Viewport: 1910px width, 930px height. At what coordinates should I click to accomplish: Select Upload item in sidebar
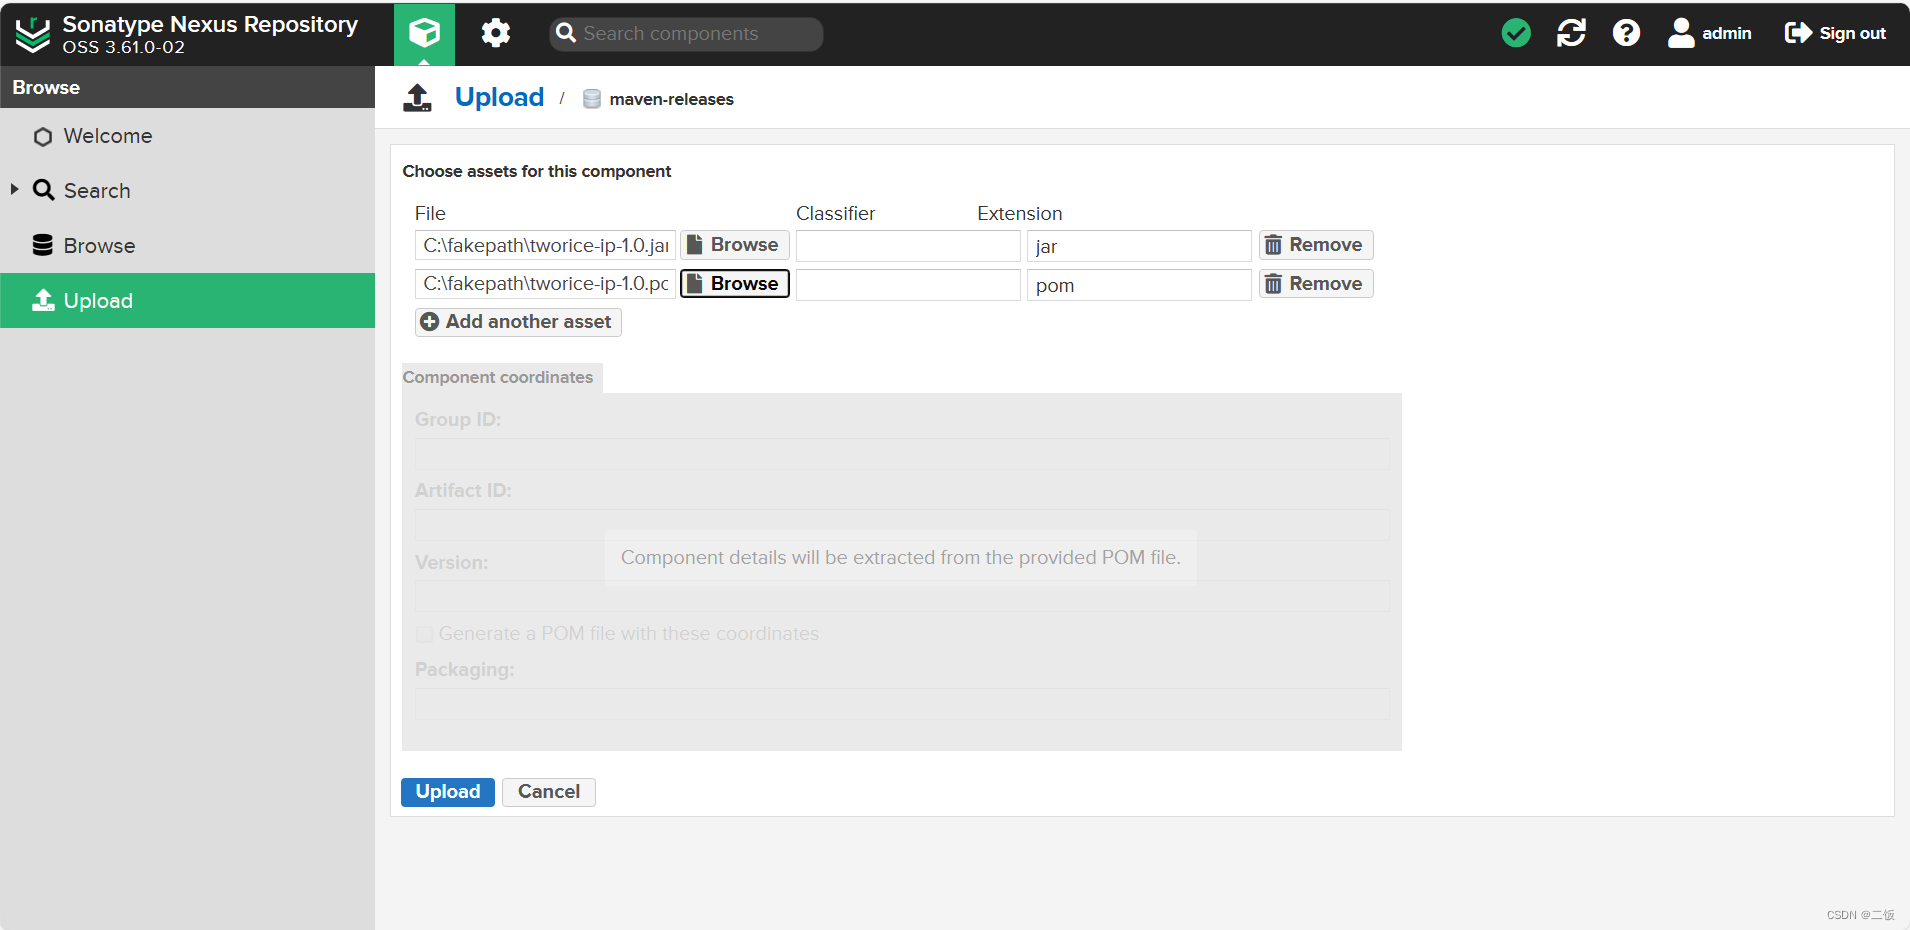point(187,301)
